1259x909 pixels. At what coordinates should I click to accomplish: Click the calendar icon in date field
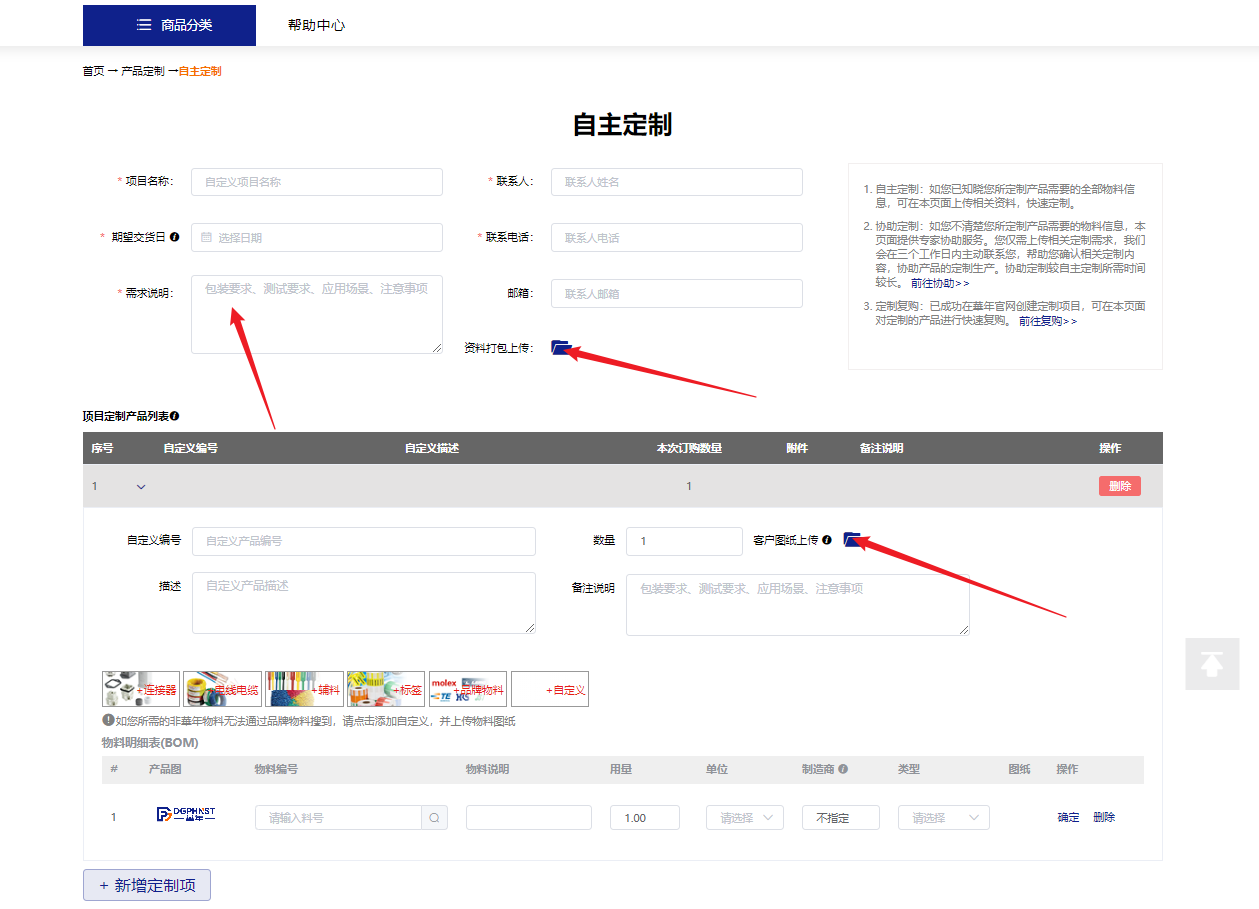pos(206,237)
